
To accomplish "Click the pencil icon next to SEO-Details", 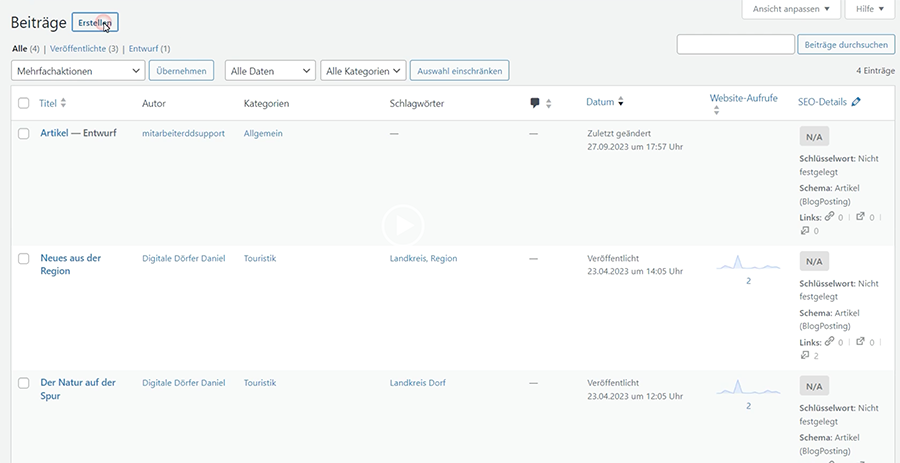I will pyautogui.click(x=856, y=102).
